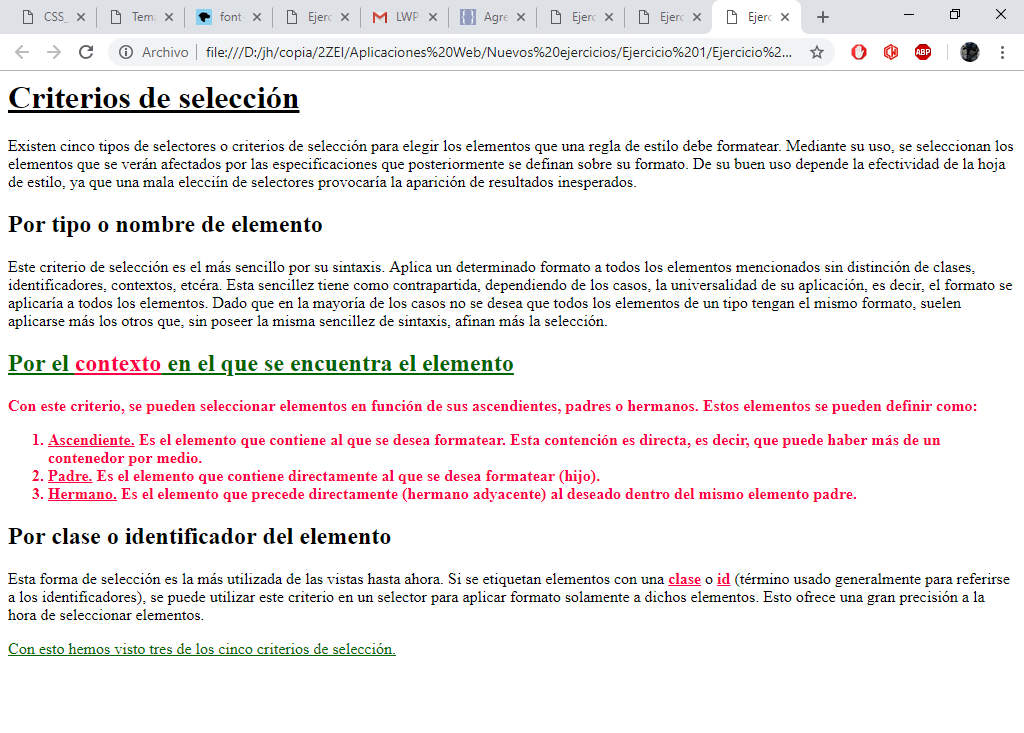Click the 'Criterios de selección' main heading
This screenshot has width=1024, height=733.
tap(153, 99)
